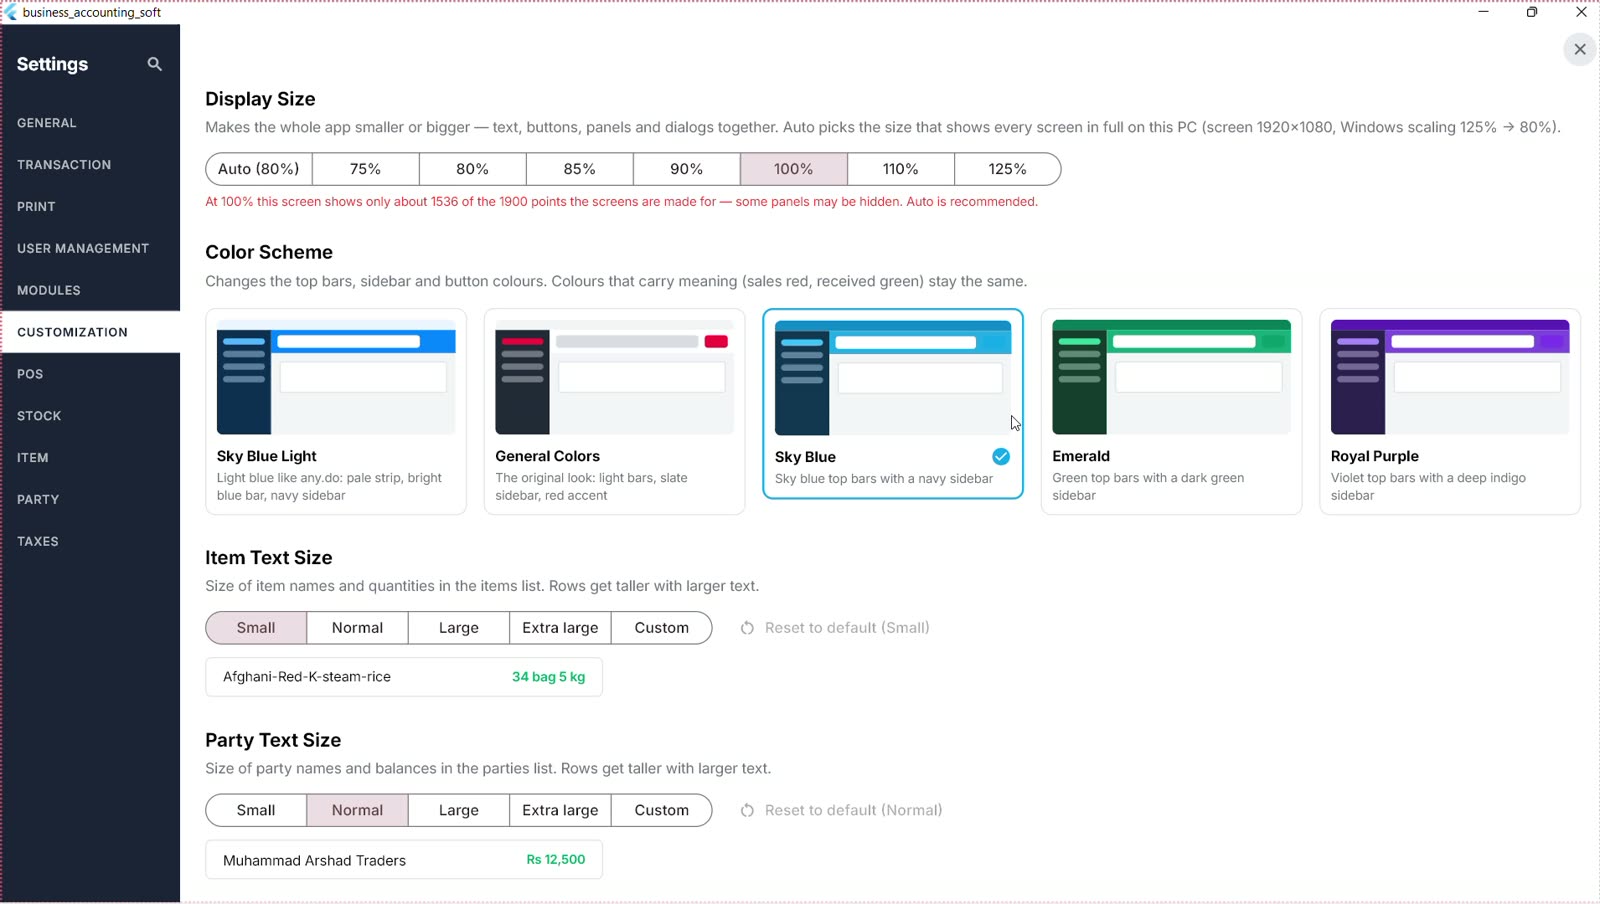Switch to the Modules section

coord(90,290)
